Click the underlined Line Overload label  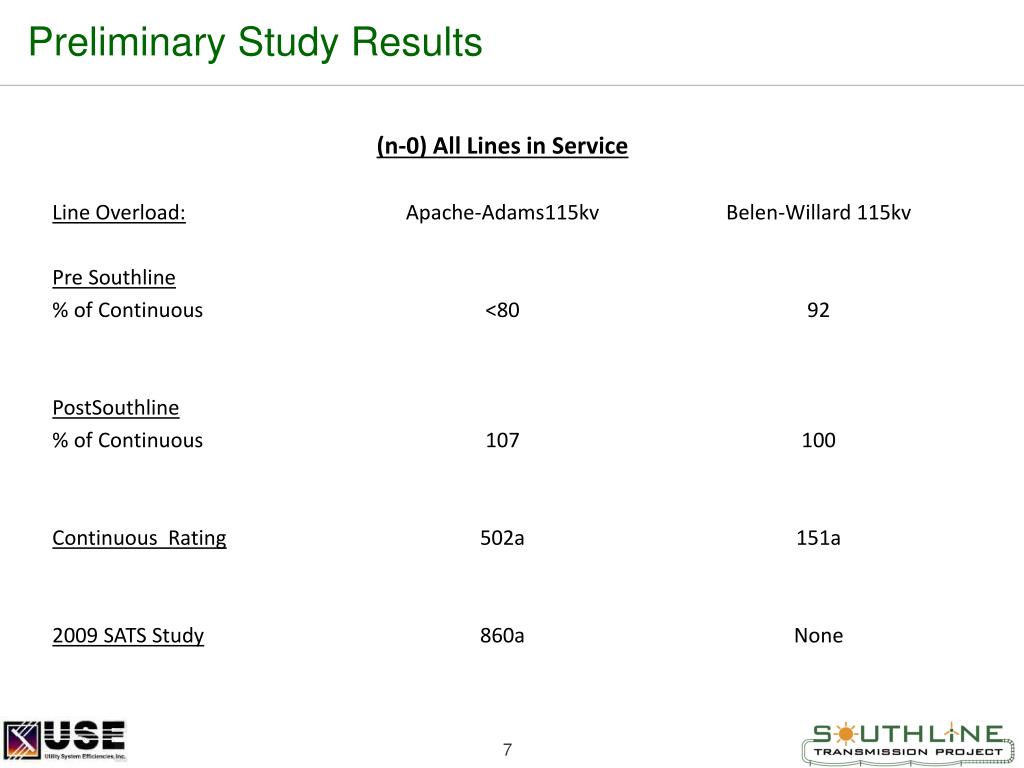[x=119, y=213]
